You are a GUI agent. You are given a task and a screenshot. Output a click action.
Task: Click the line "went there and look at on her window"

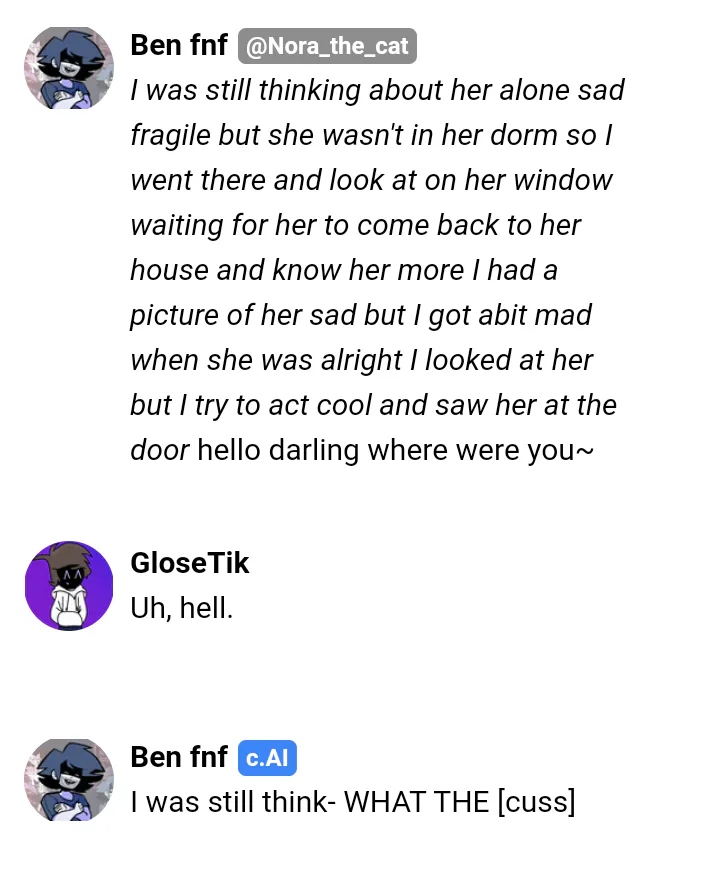(x=371, y=180)
